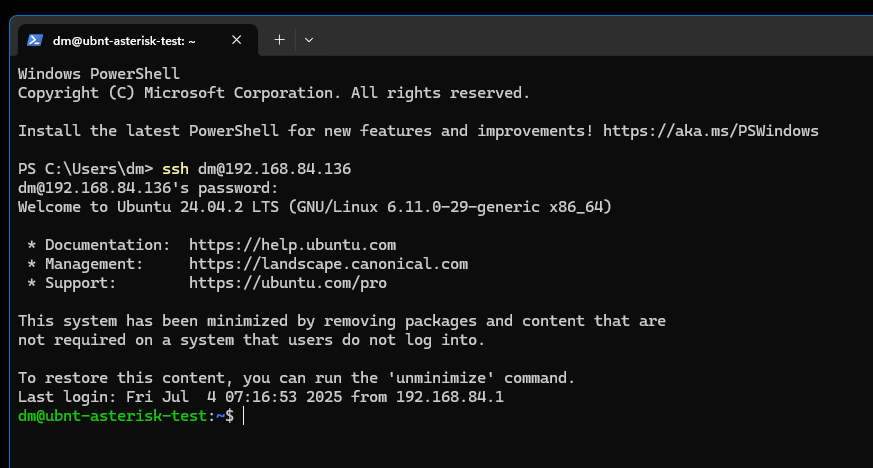The width and height of the screenshot is (873, 468).
Task: Click the 'This system has been minimized' line
Action: pos(342,321)
